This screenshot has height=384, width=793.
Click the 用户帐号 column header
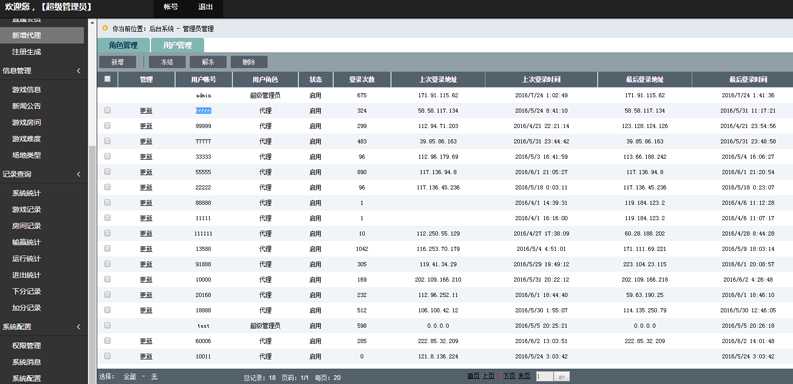tap(204, 79)
